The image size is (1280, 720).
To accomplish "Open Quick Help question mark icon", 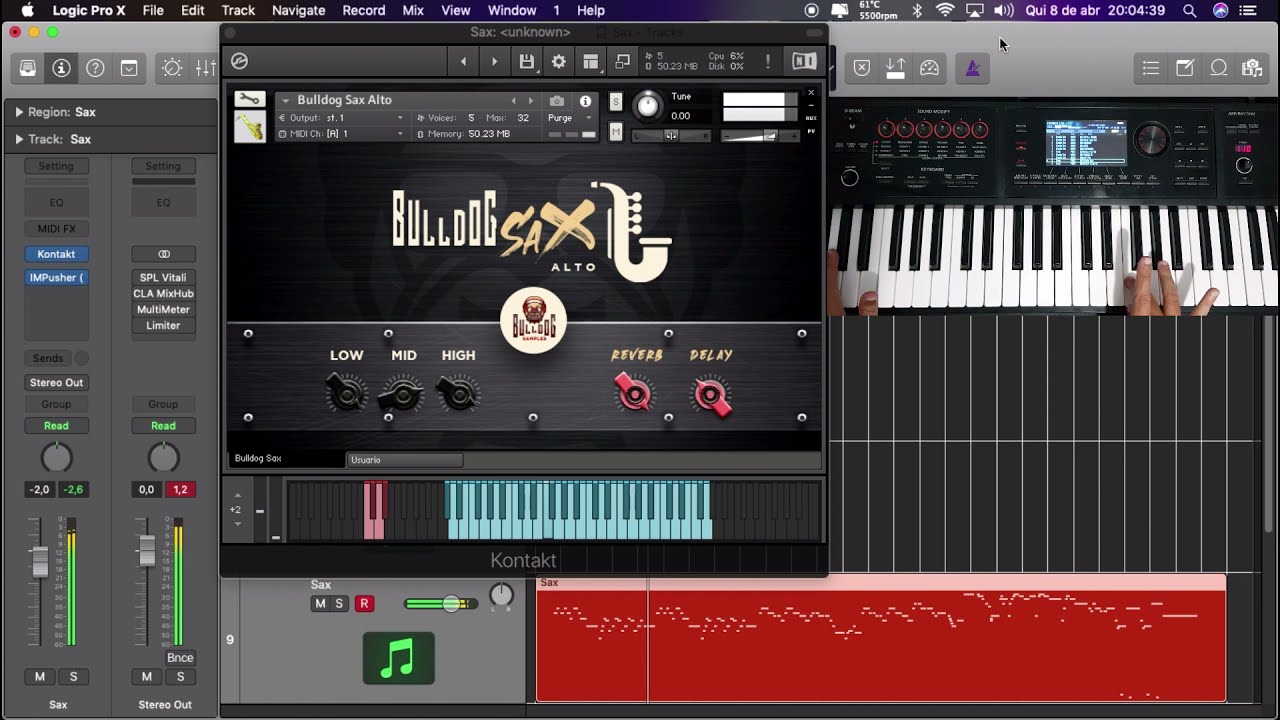I will [95, 68].
